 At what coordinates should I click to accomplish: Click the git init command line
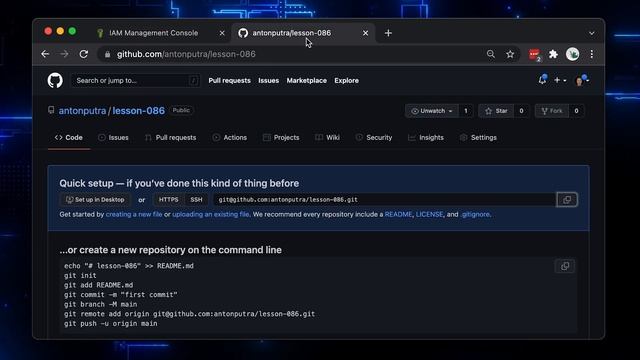pos(80,276)
